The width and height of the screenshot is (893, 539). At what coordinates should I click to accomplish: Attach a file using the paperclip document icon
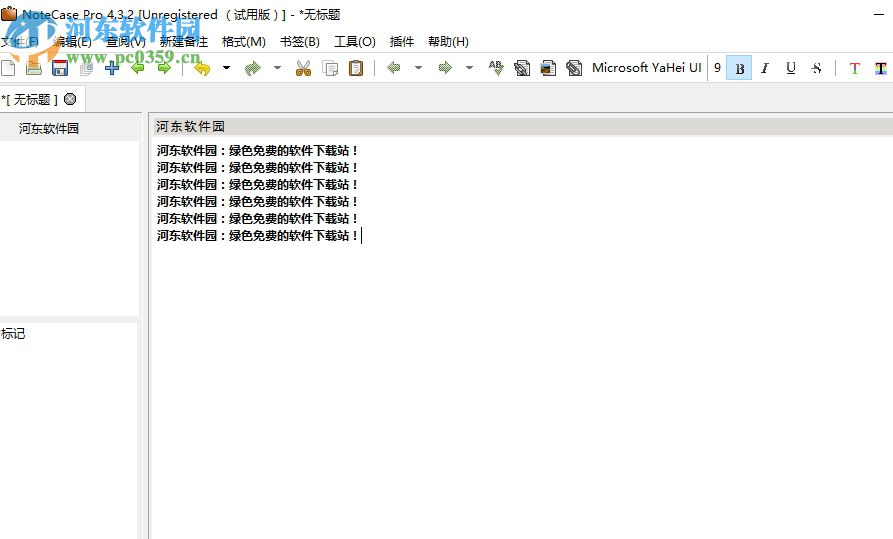574,68
